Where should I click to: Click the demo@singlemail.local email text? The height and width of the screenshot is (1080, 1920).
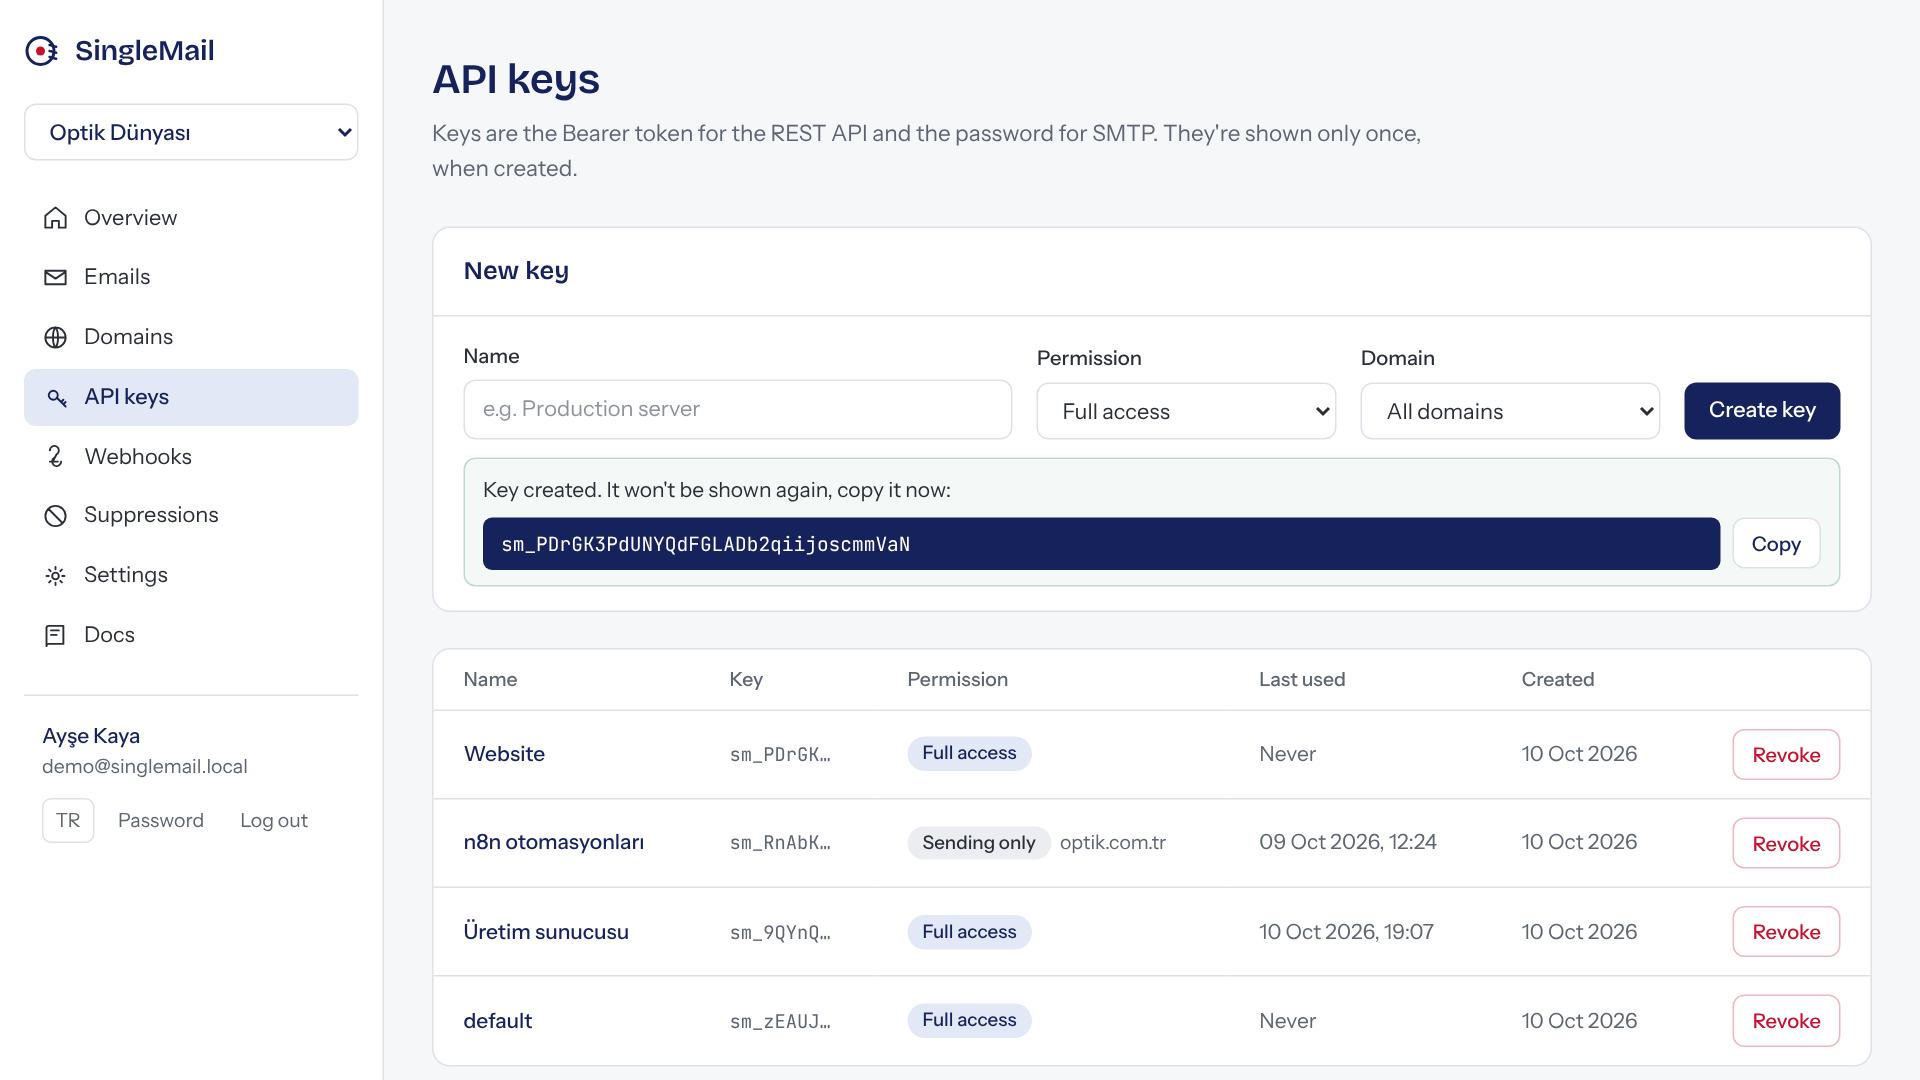pos(145,767)
